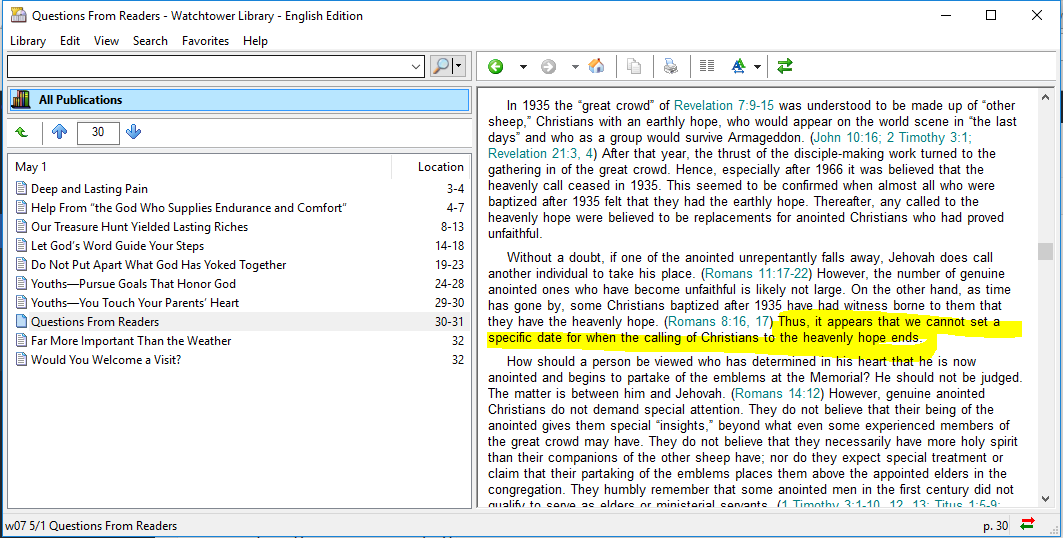This screenshot has height=538, width=1063.
Task: Click the green Back navigation arrow
Action: point(496,66)
